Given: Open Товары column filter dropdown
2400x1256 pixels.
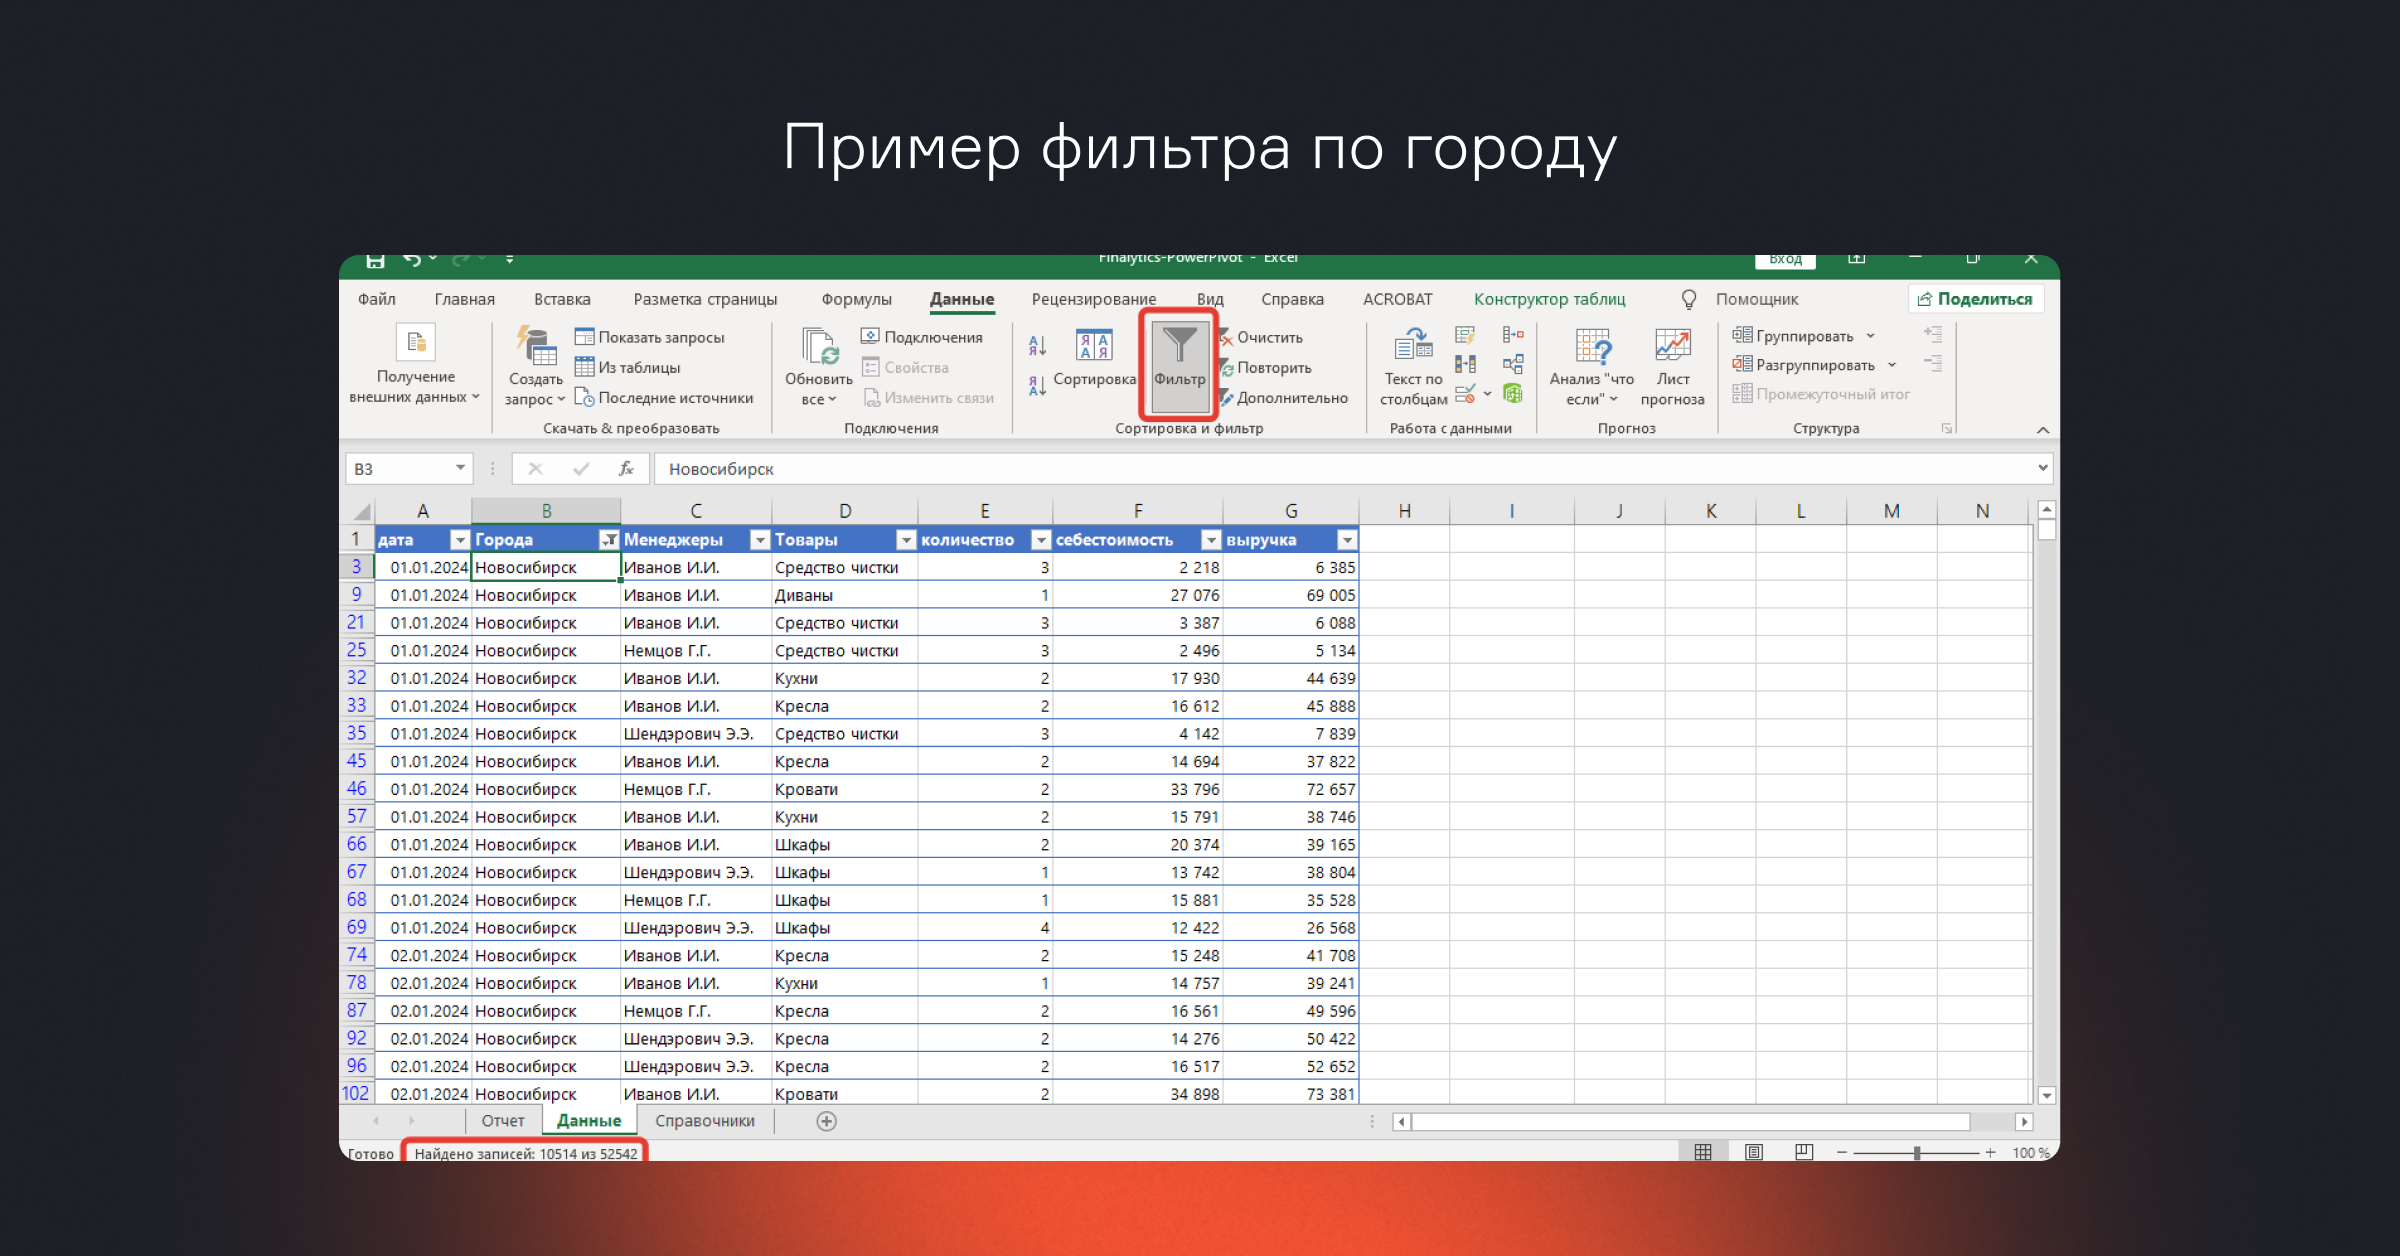Looking at the screenshot, I should pyautogui.click(x=906, y=540).
